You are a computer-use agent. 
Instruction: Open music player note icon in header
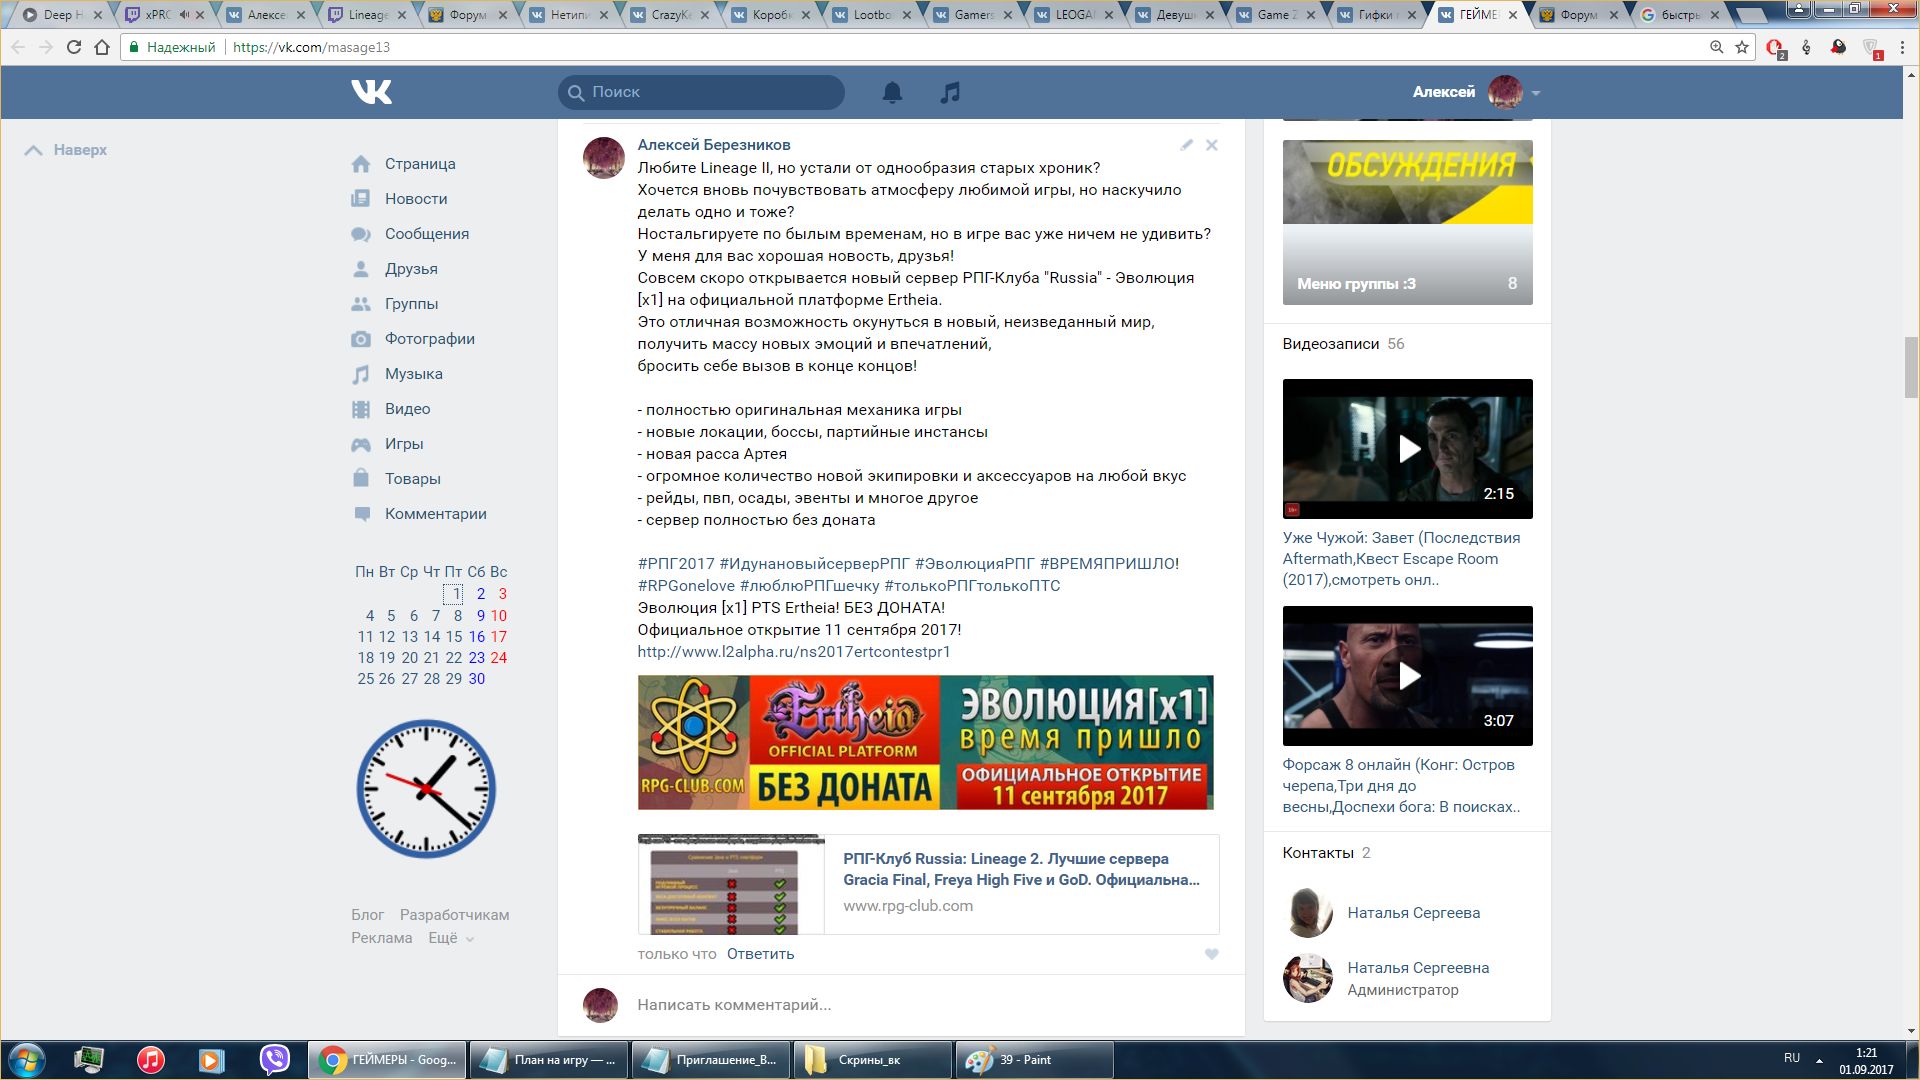click(x=950, y=92)
